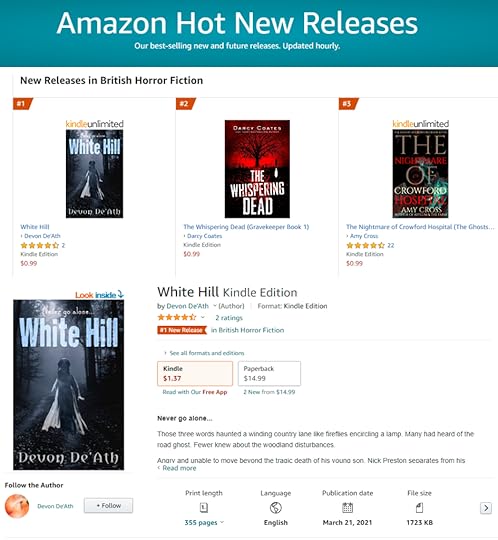Viewport: 498px width, 540px height.
Task: Open author dropdown next to Devon De'Ath
Action: point(215,306)
